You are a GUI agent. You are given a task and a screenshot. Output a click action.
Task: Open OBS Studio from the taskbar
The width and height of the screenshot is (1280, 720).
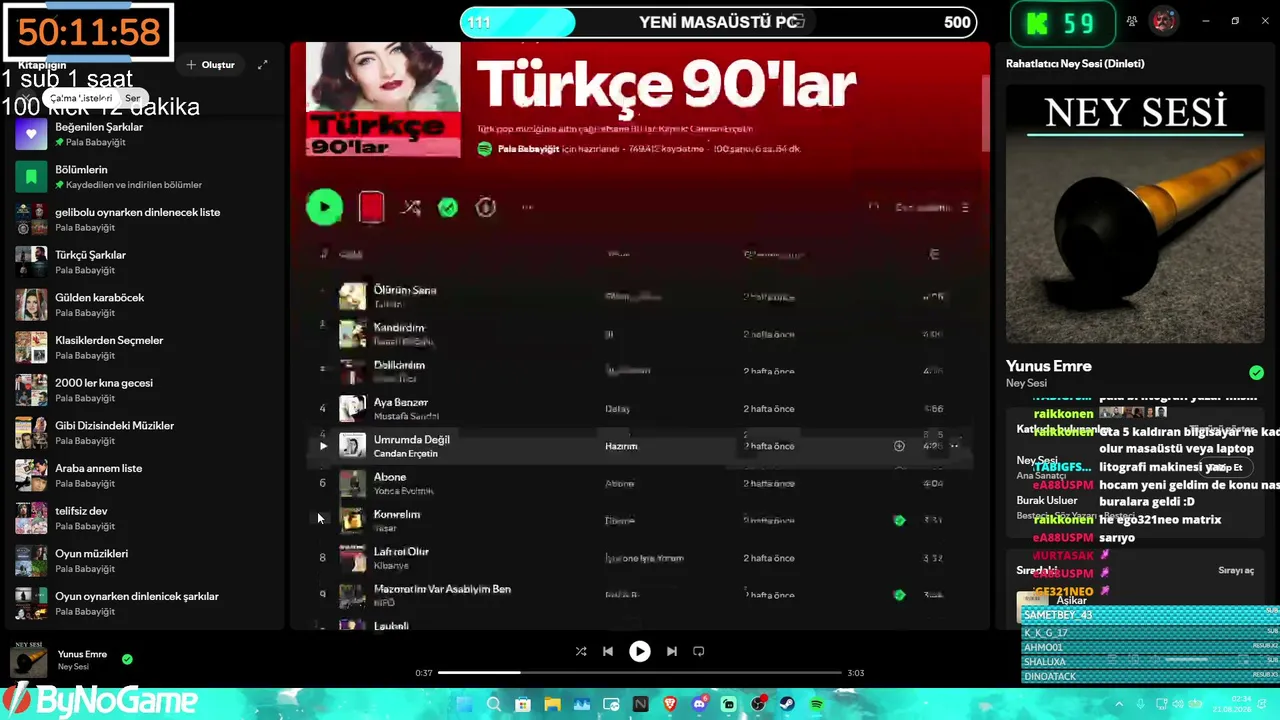pos(758,705)
